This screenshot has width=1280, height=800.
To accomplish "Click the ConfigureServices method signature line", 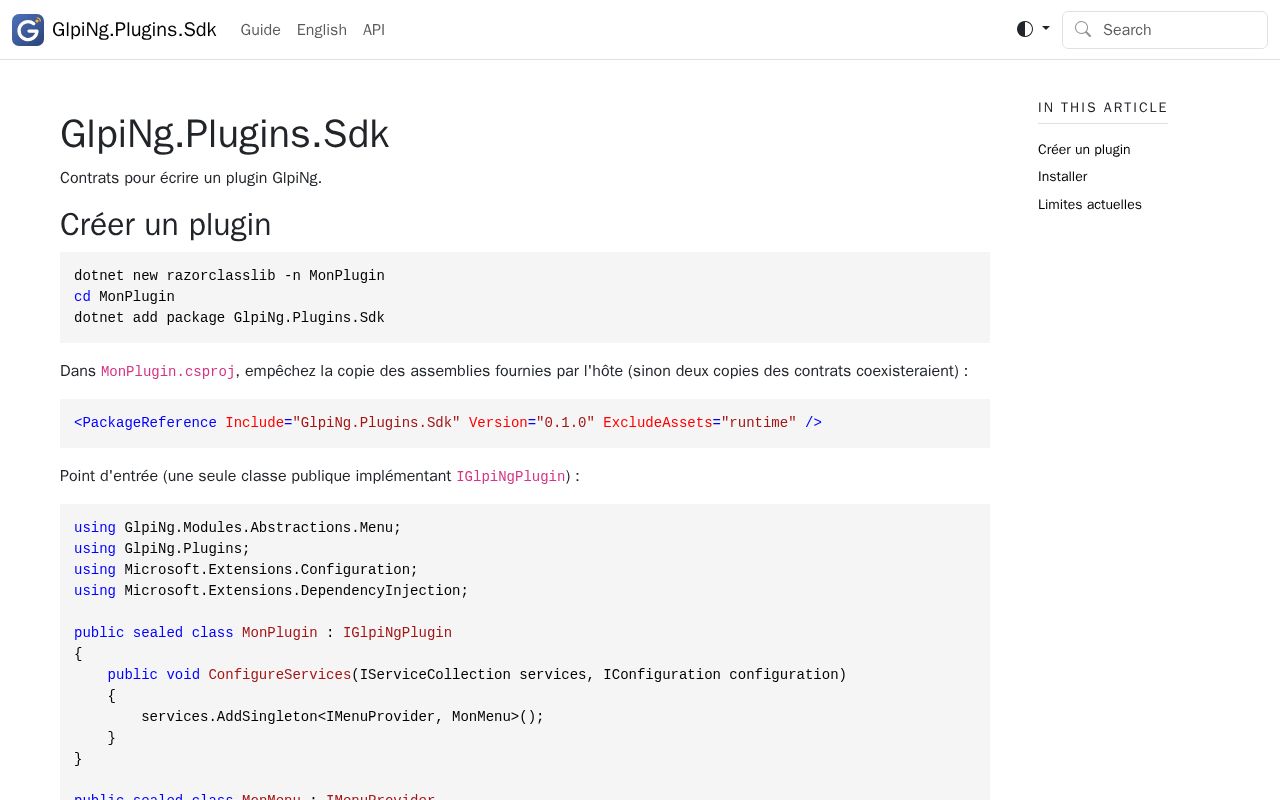I will [477, 675].
